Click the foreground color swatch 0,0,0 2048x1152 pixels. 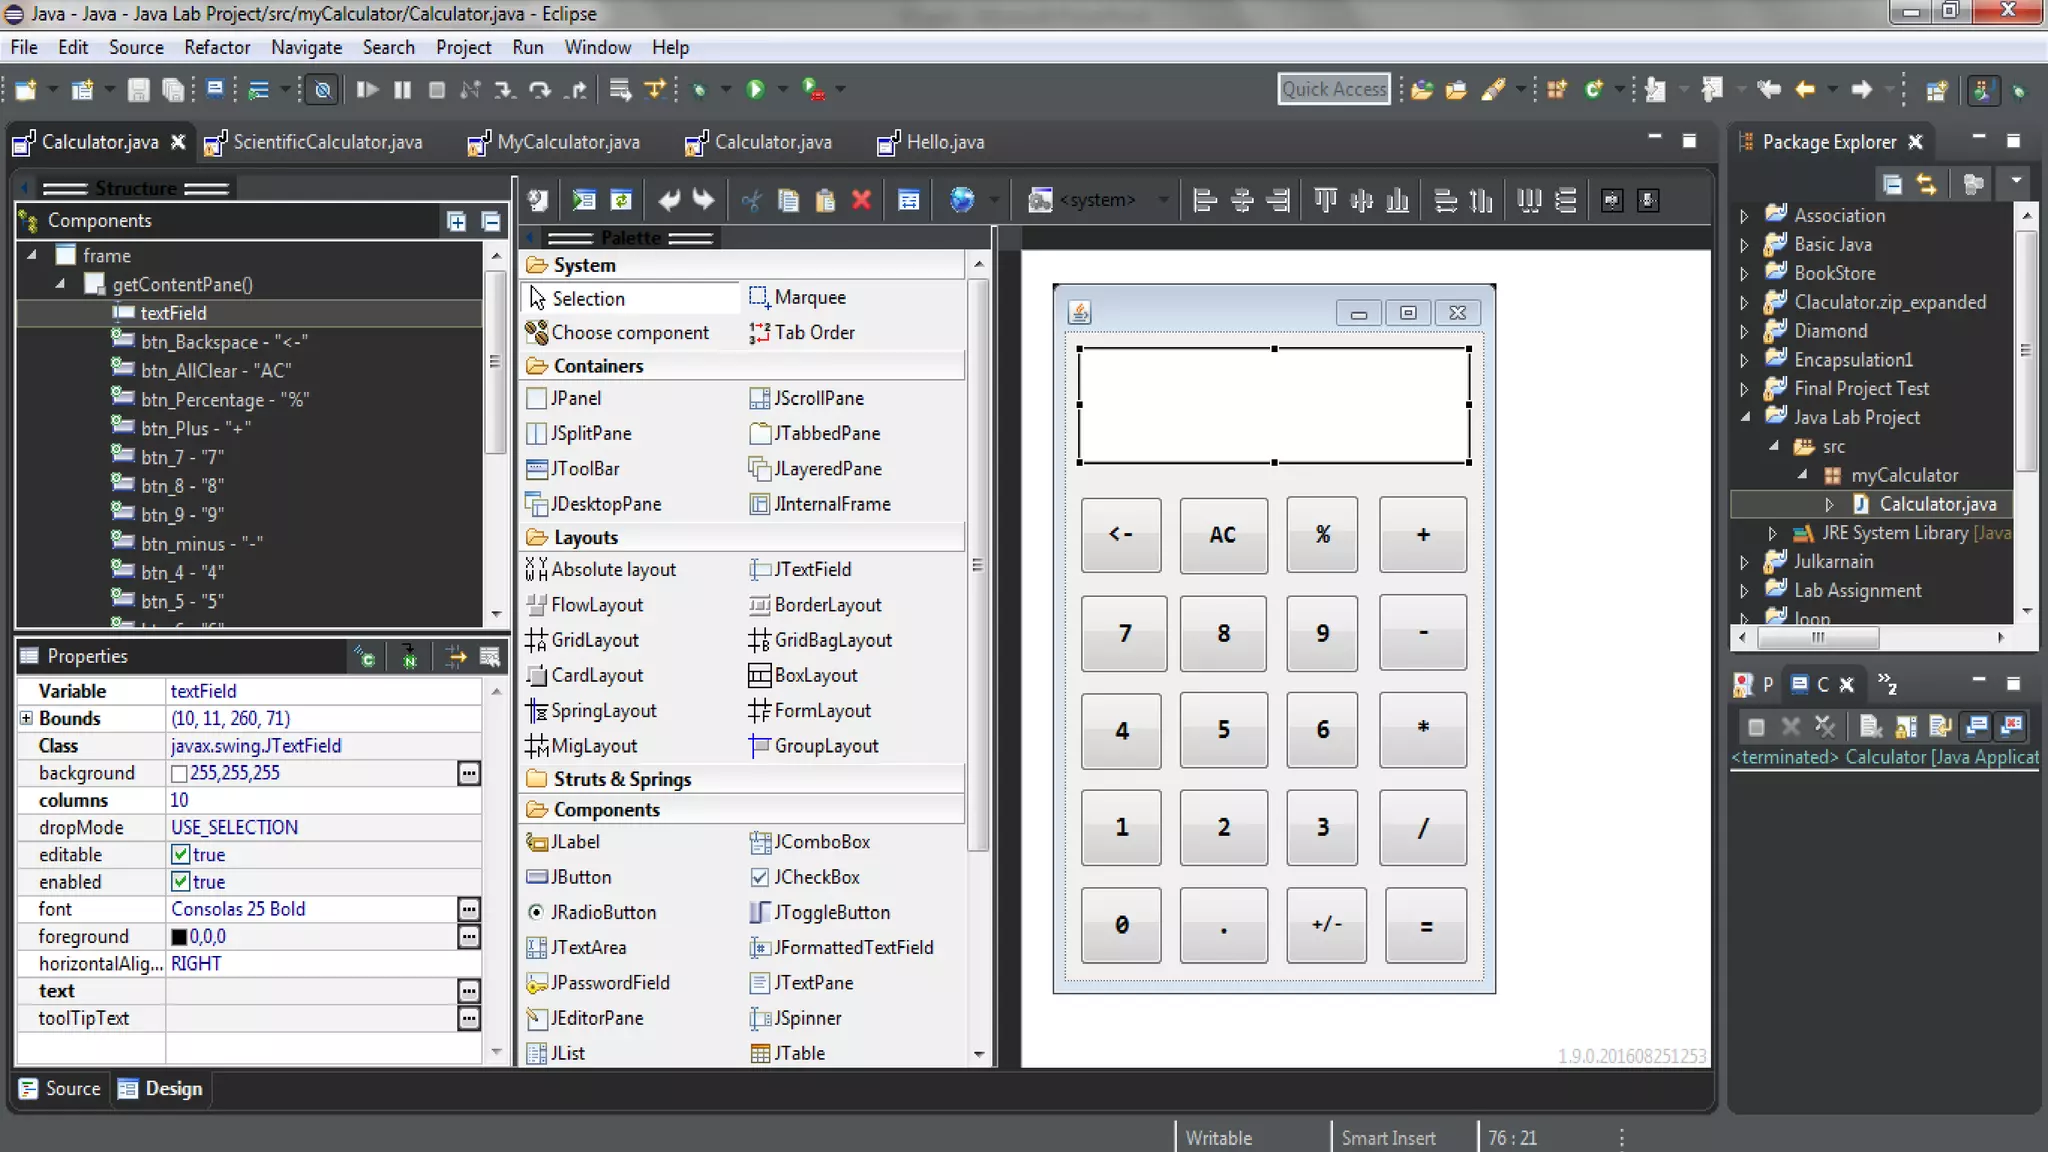coord(179,937)
